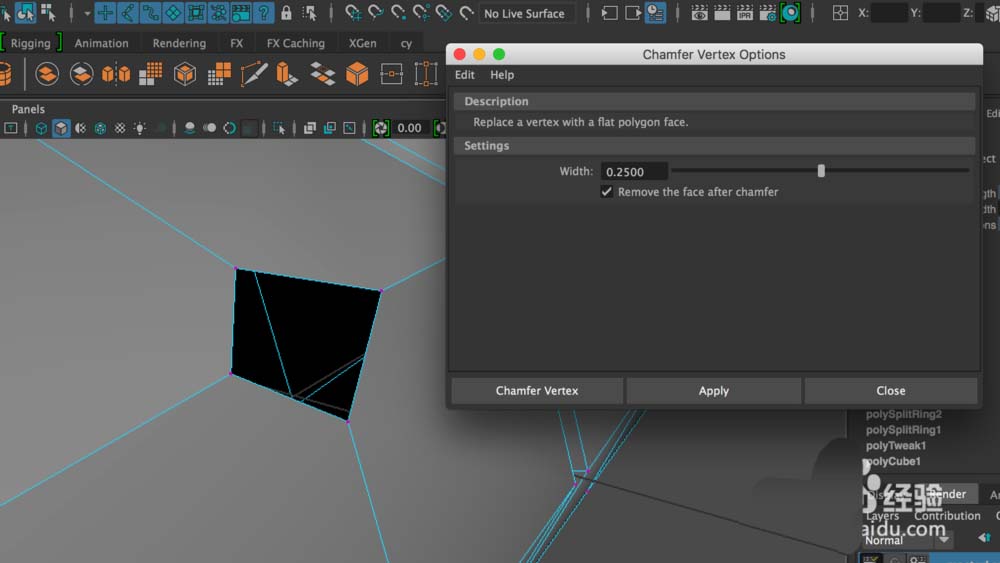Click the question mark selection mask icon
1000x563 pixels.
pos(263,13)
